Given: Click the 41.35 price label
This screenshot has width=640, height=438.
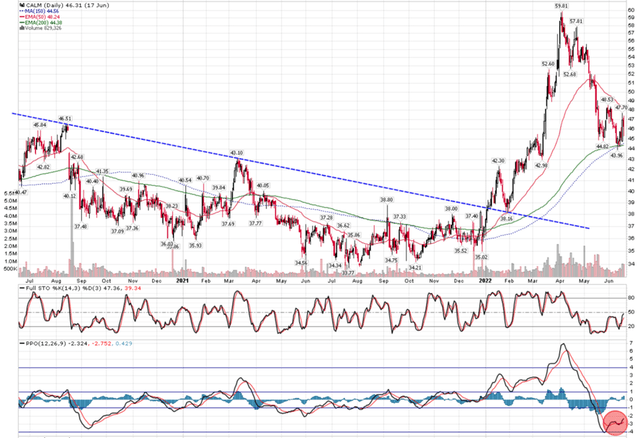Looking at the screenshot, I should coord(102,171).
